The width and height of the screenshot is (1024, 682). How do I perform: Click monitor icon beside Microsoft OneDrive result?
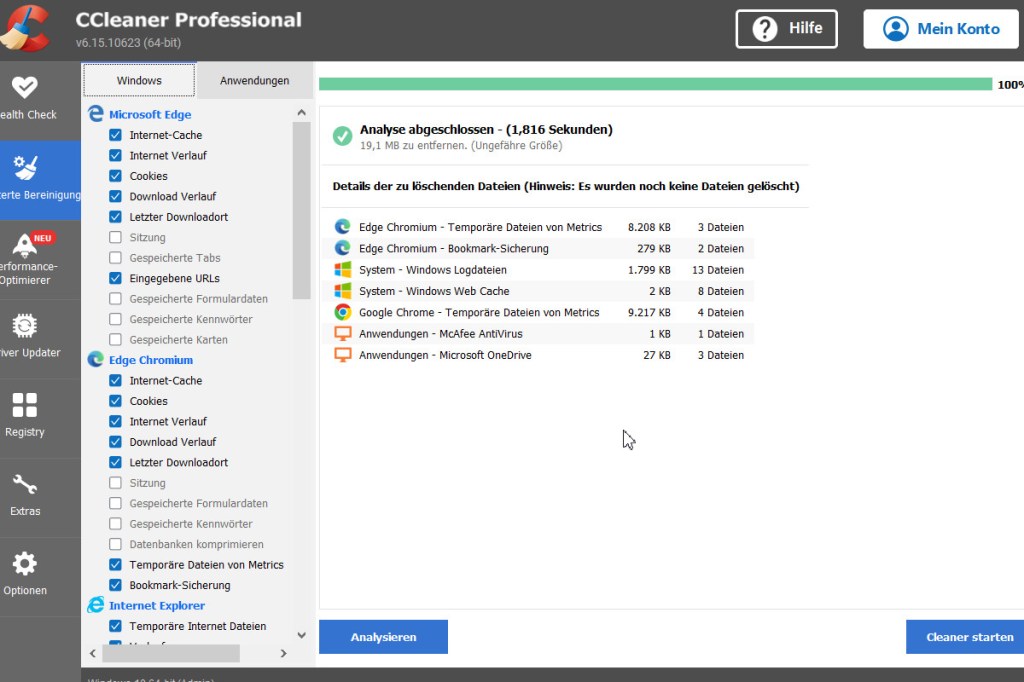point(342,355)
